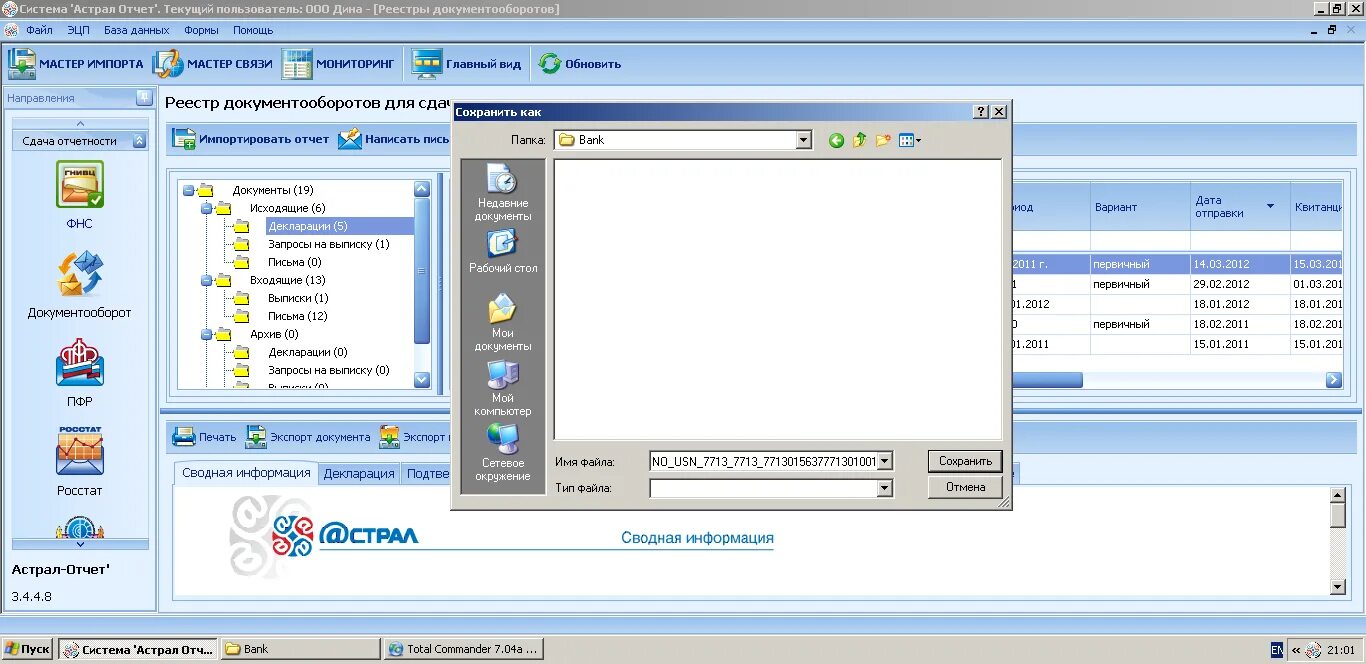This screenshot has width=1366, height=664.
Task: Sort by Дата отправки column header
Action: (x=1240, y=206)
